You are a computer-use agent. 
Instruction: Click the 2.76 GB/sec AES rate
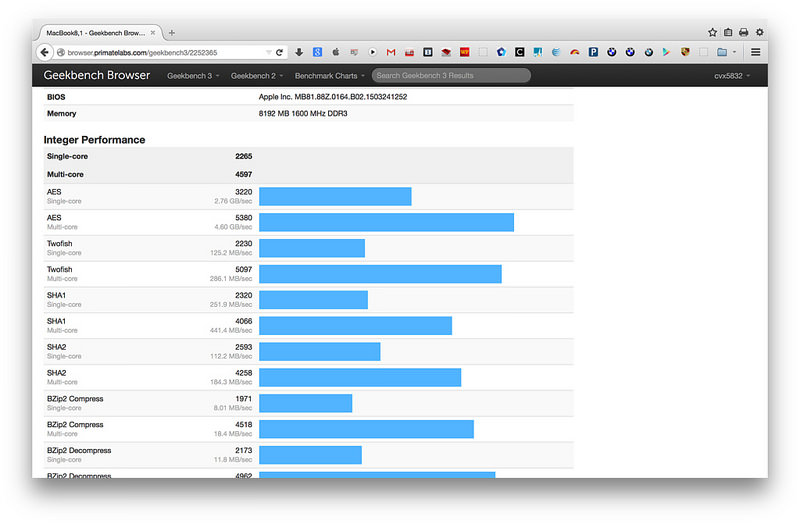233,201
